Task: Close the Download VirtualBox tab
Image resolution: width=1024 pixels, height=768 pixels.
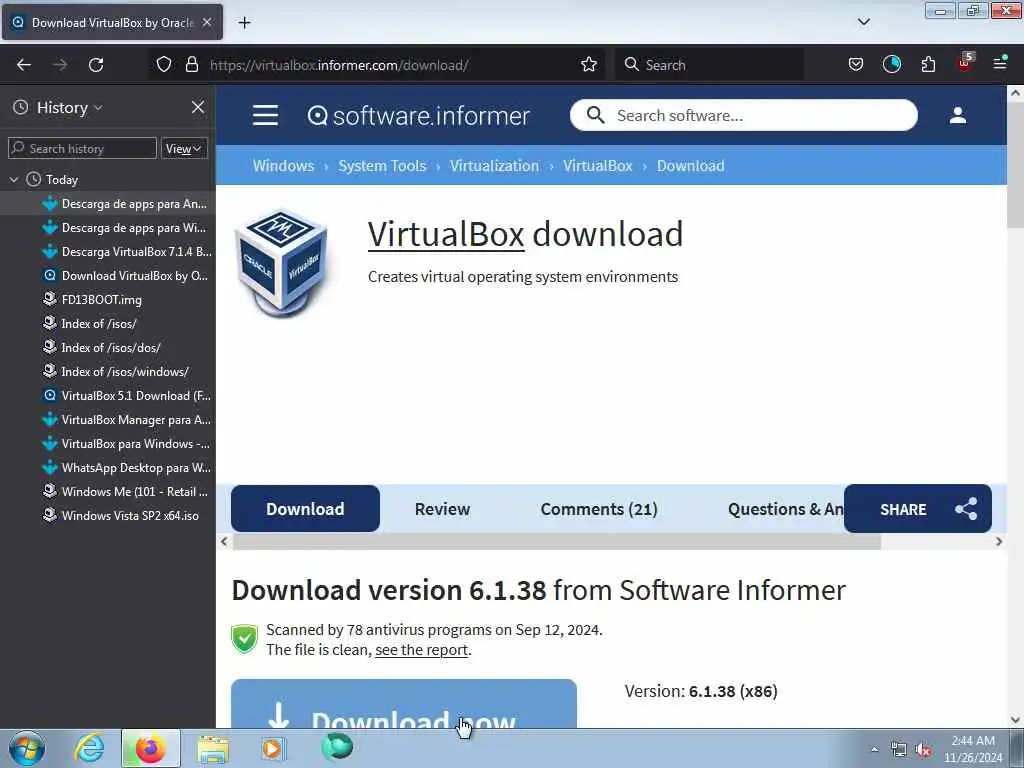Action: 207,22
